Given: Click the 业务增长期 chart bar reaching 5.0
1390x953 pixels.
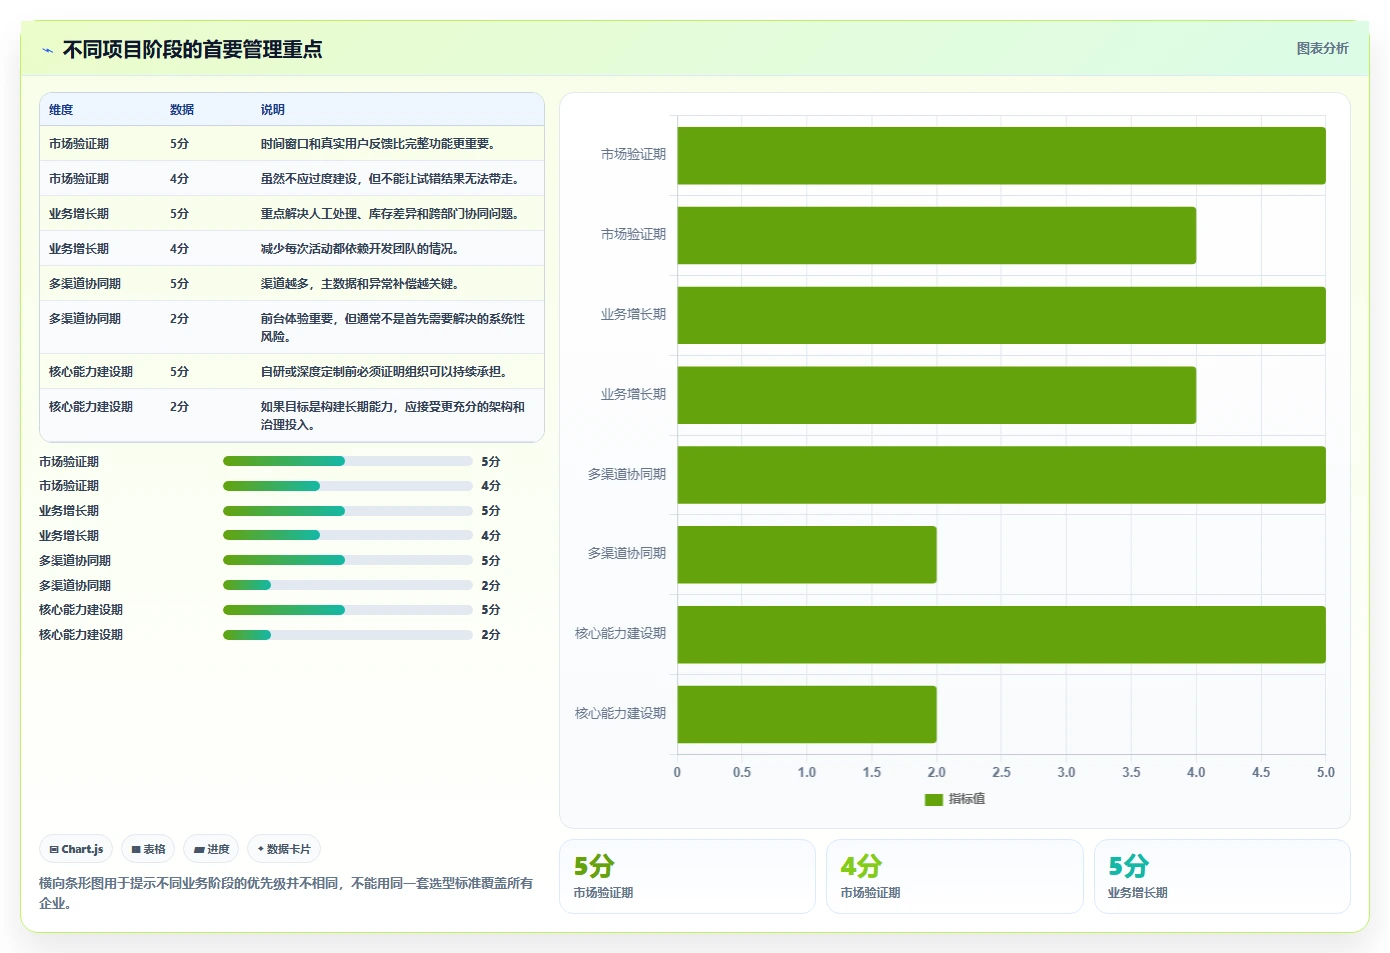Looking at the screenshot, I should click(x=1001, y=315).
